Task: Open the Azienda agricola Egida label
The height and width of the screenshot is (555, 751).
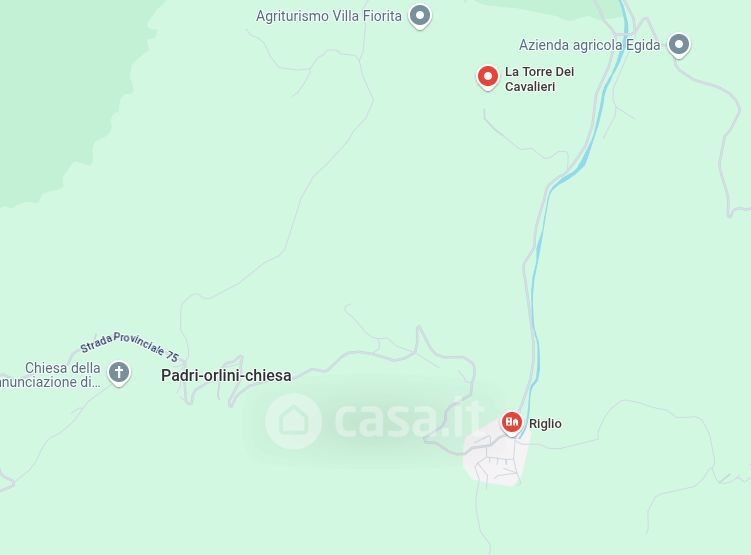Action: (590, 45)
